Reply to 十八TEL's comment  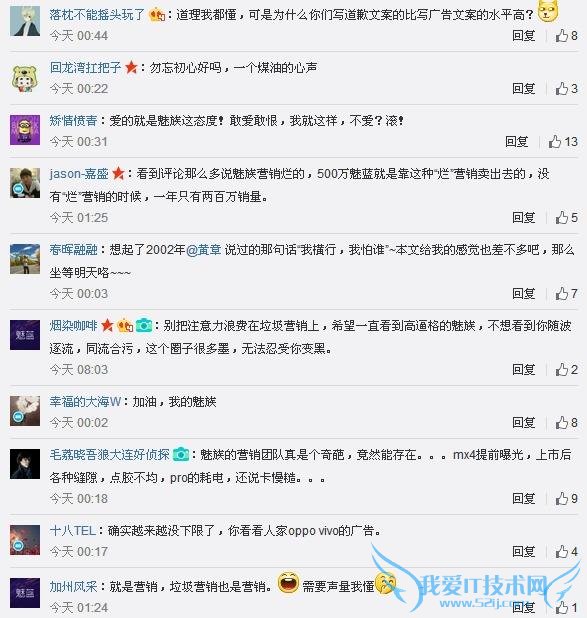point(524,551)
